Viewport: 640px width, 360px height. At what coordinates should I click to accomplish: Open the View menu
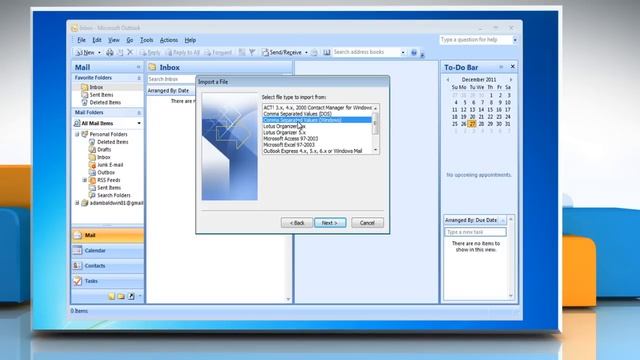[x=113, y=40]
